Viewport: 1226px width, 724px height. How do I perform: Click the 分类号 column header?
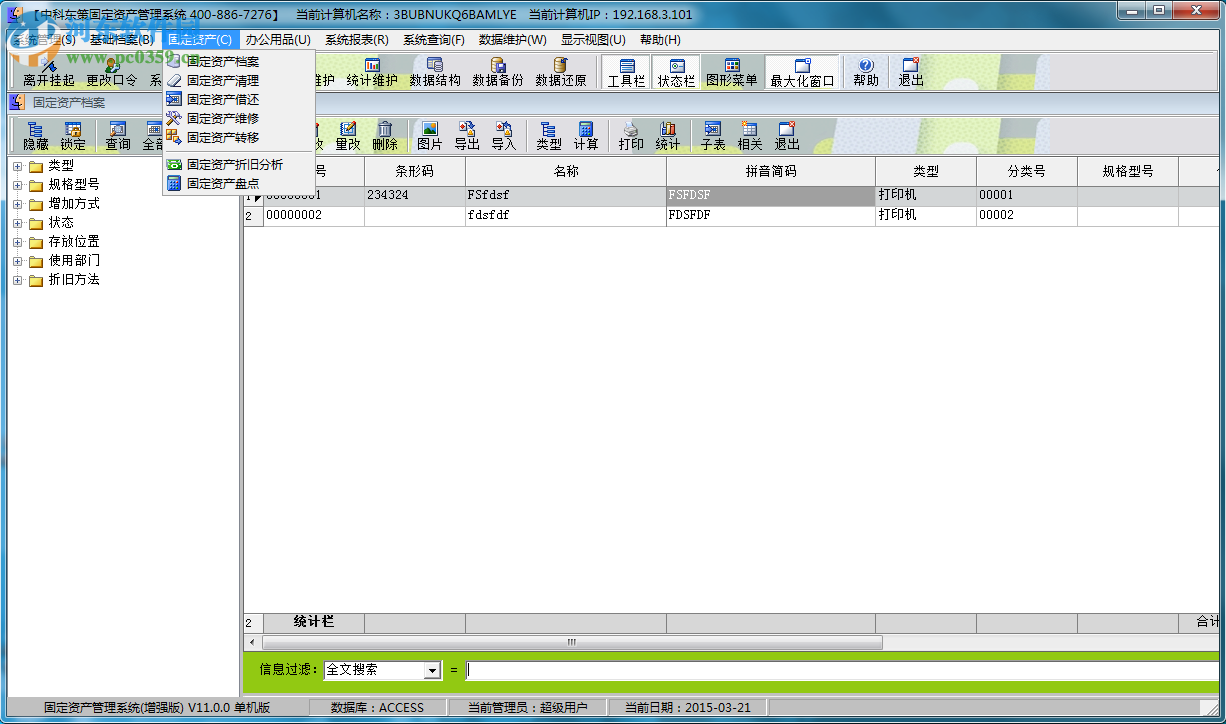pos(1027,172)
